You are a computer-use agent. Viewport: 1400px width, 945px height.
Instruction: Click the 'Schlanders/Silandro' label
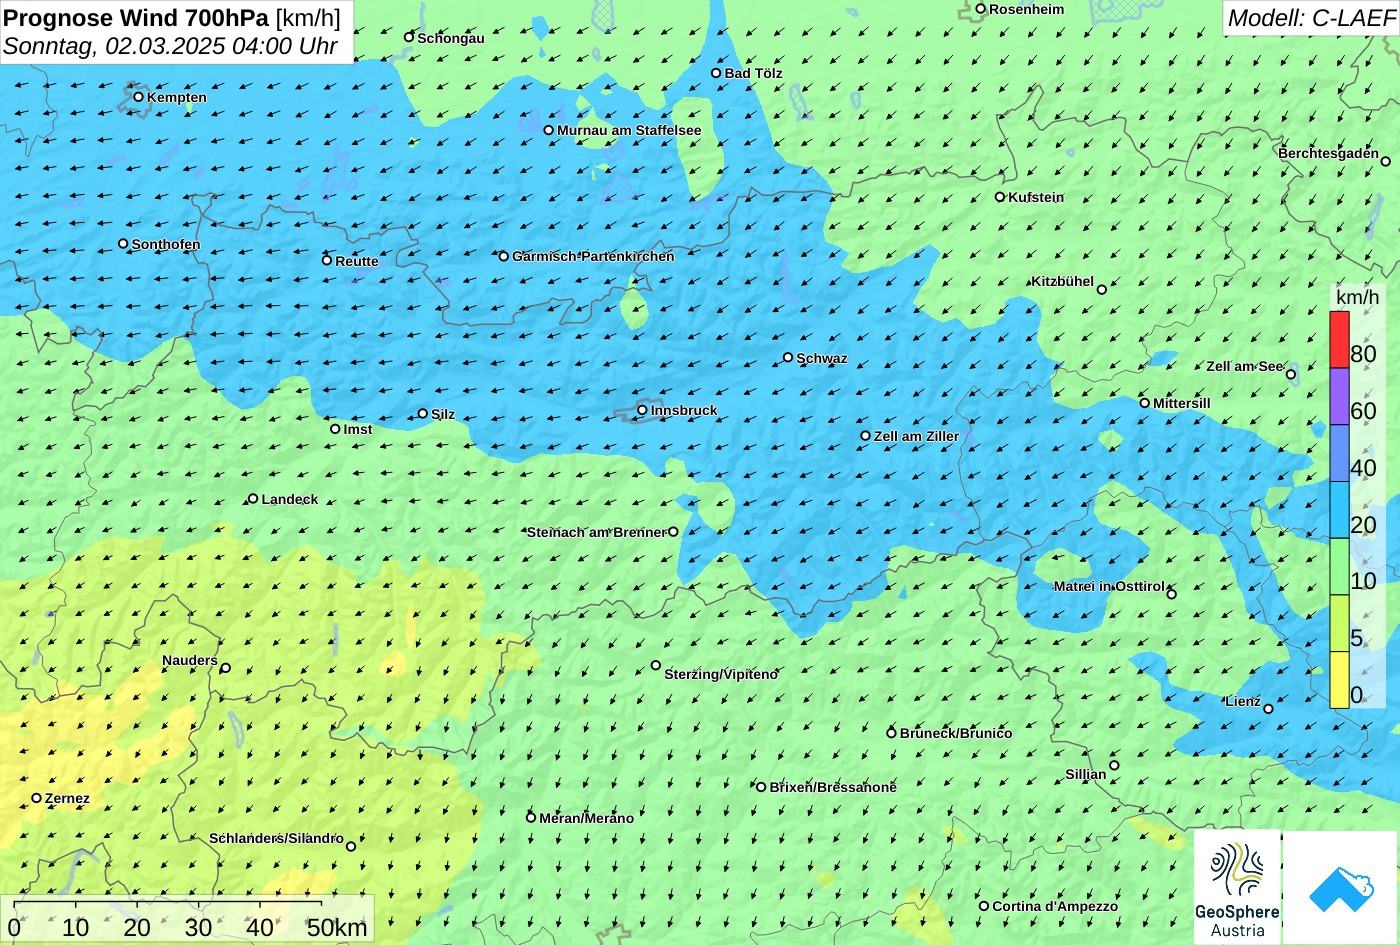point(277,838)
